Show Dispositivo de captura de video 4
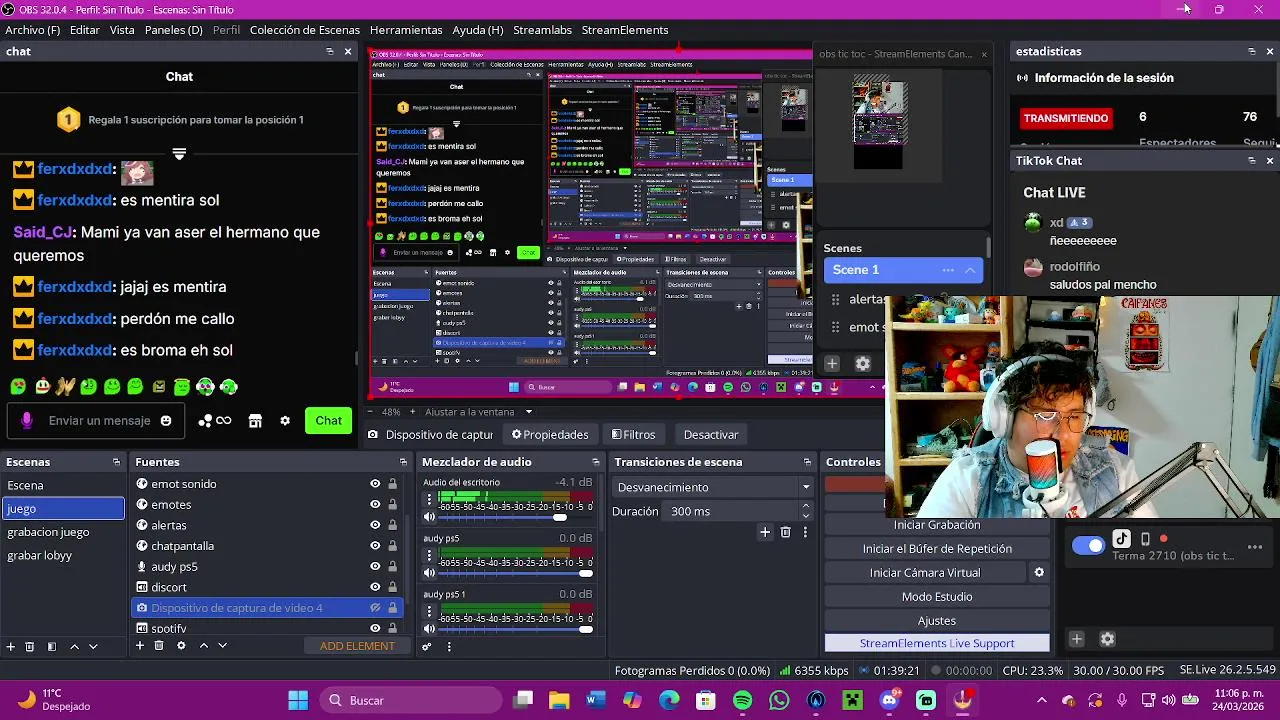The image size is (1280, 720). point(375,608)
